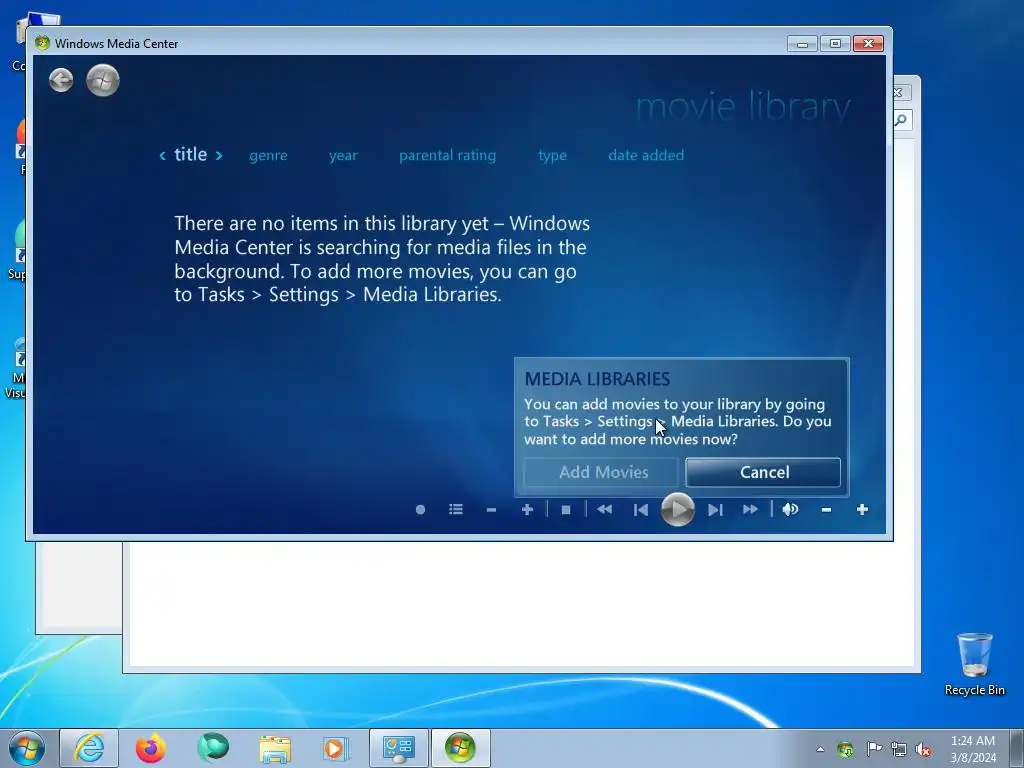
Task: Click the play button
Action: [677, 509]
